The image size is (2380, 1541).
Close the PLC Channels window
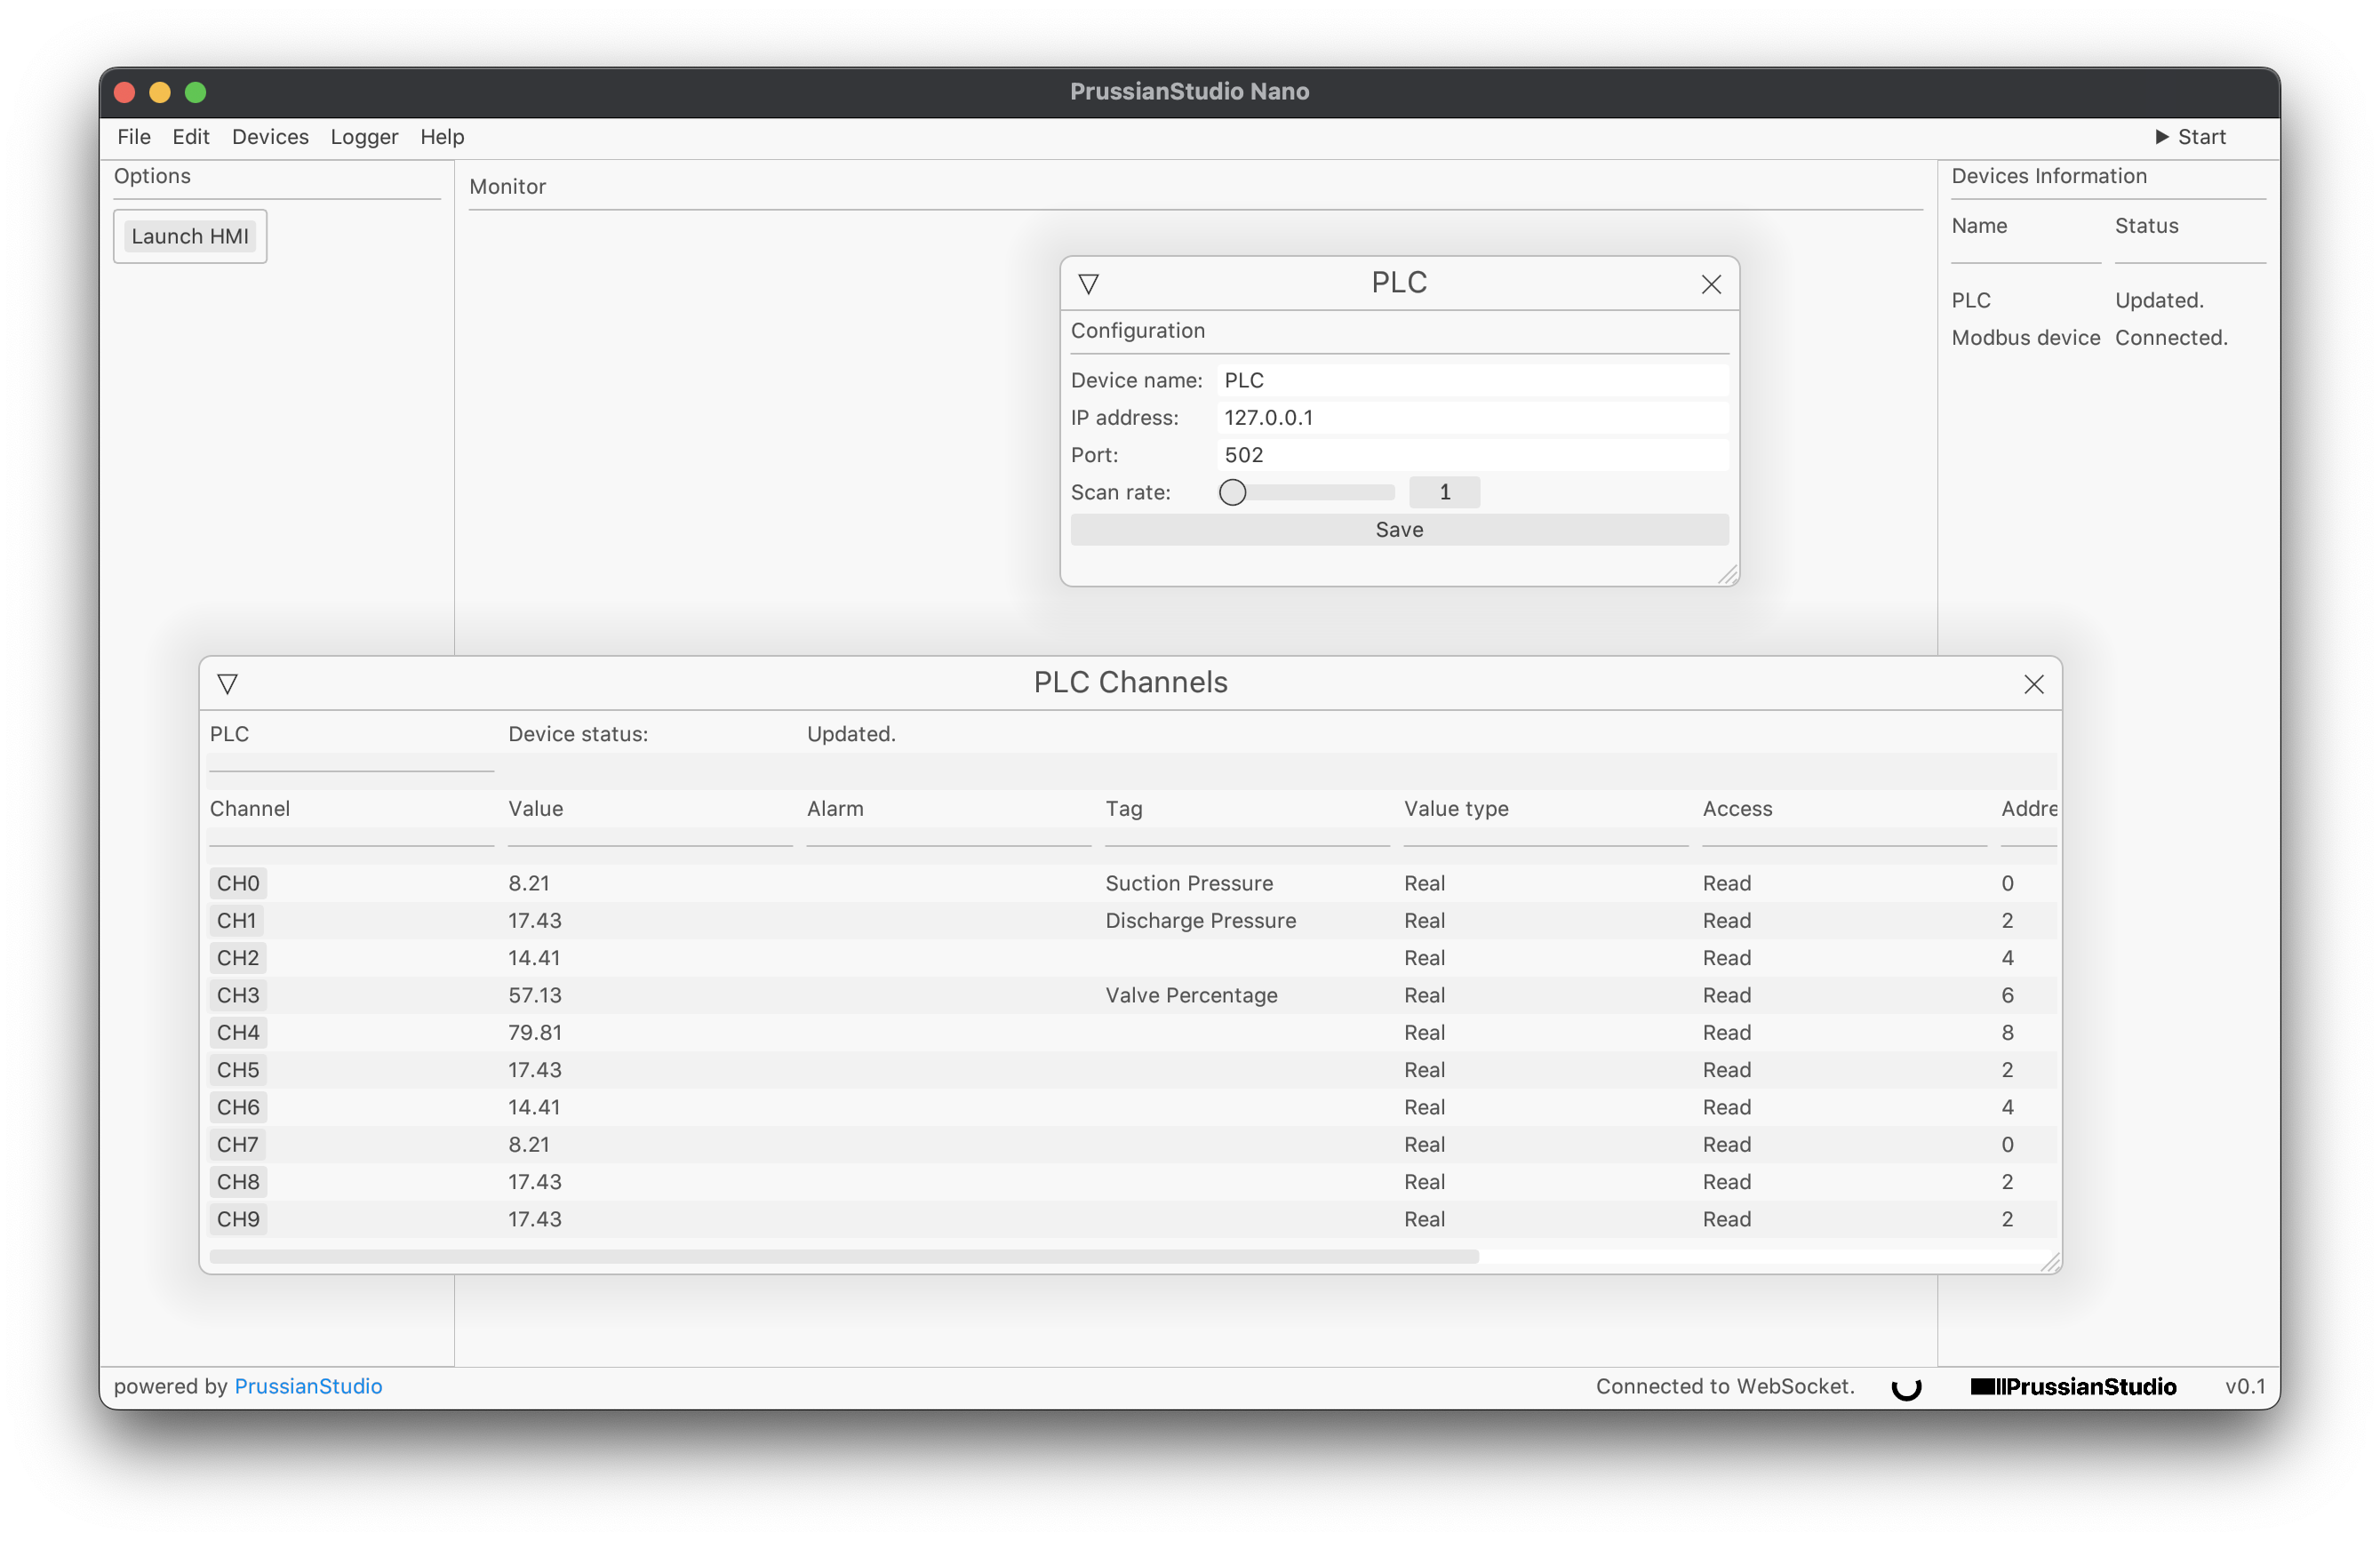pyautogui.click(x=2033, y=684)
